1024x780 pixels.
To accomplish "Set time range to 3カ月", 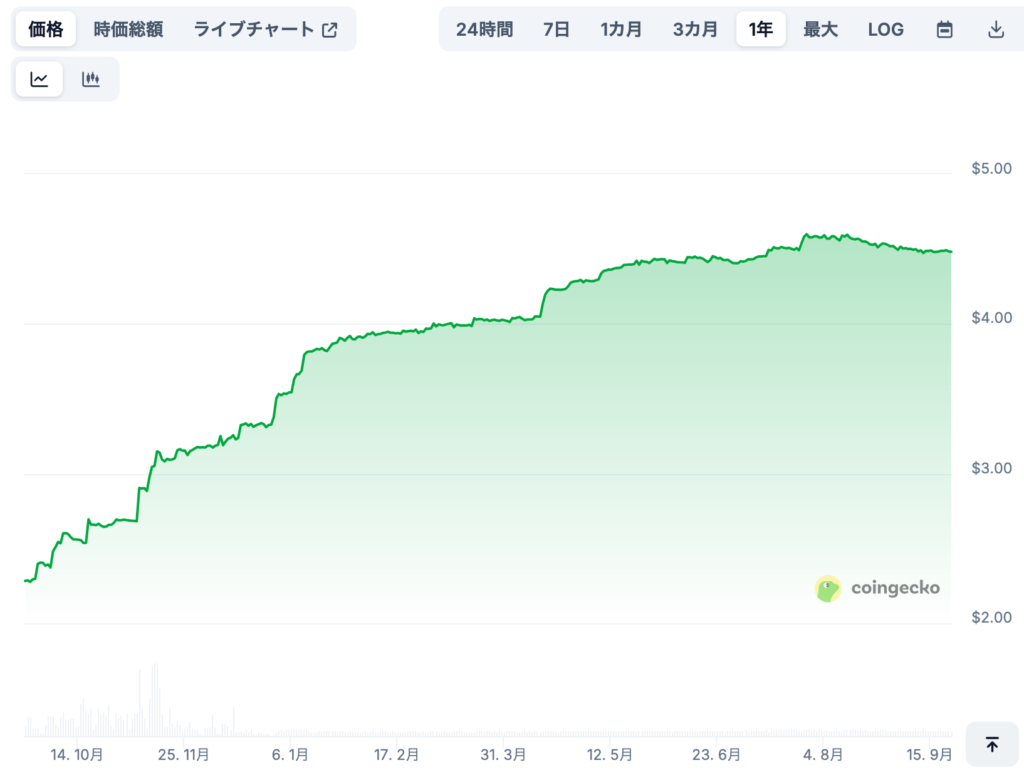I will (695, 29).
